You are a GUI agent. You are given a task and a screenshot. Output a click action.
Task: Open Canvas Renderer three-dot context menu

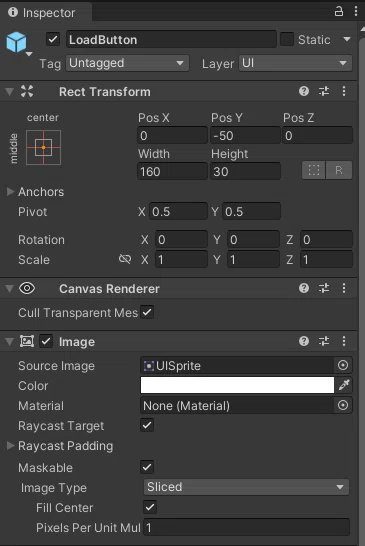[x=344, y=288]
